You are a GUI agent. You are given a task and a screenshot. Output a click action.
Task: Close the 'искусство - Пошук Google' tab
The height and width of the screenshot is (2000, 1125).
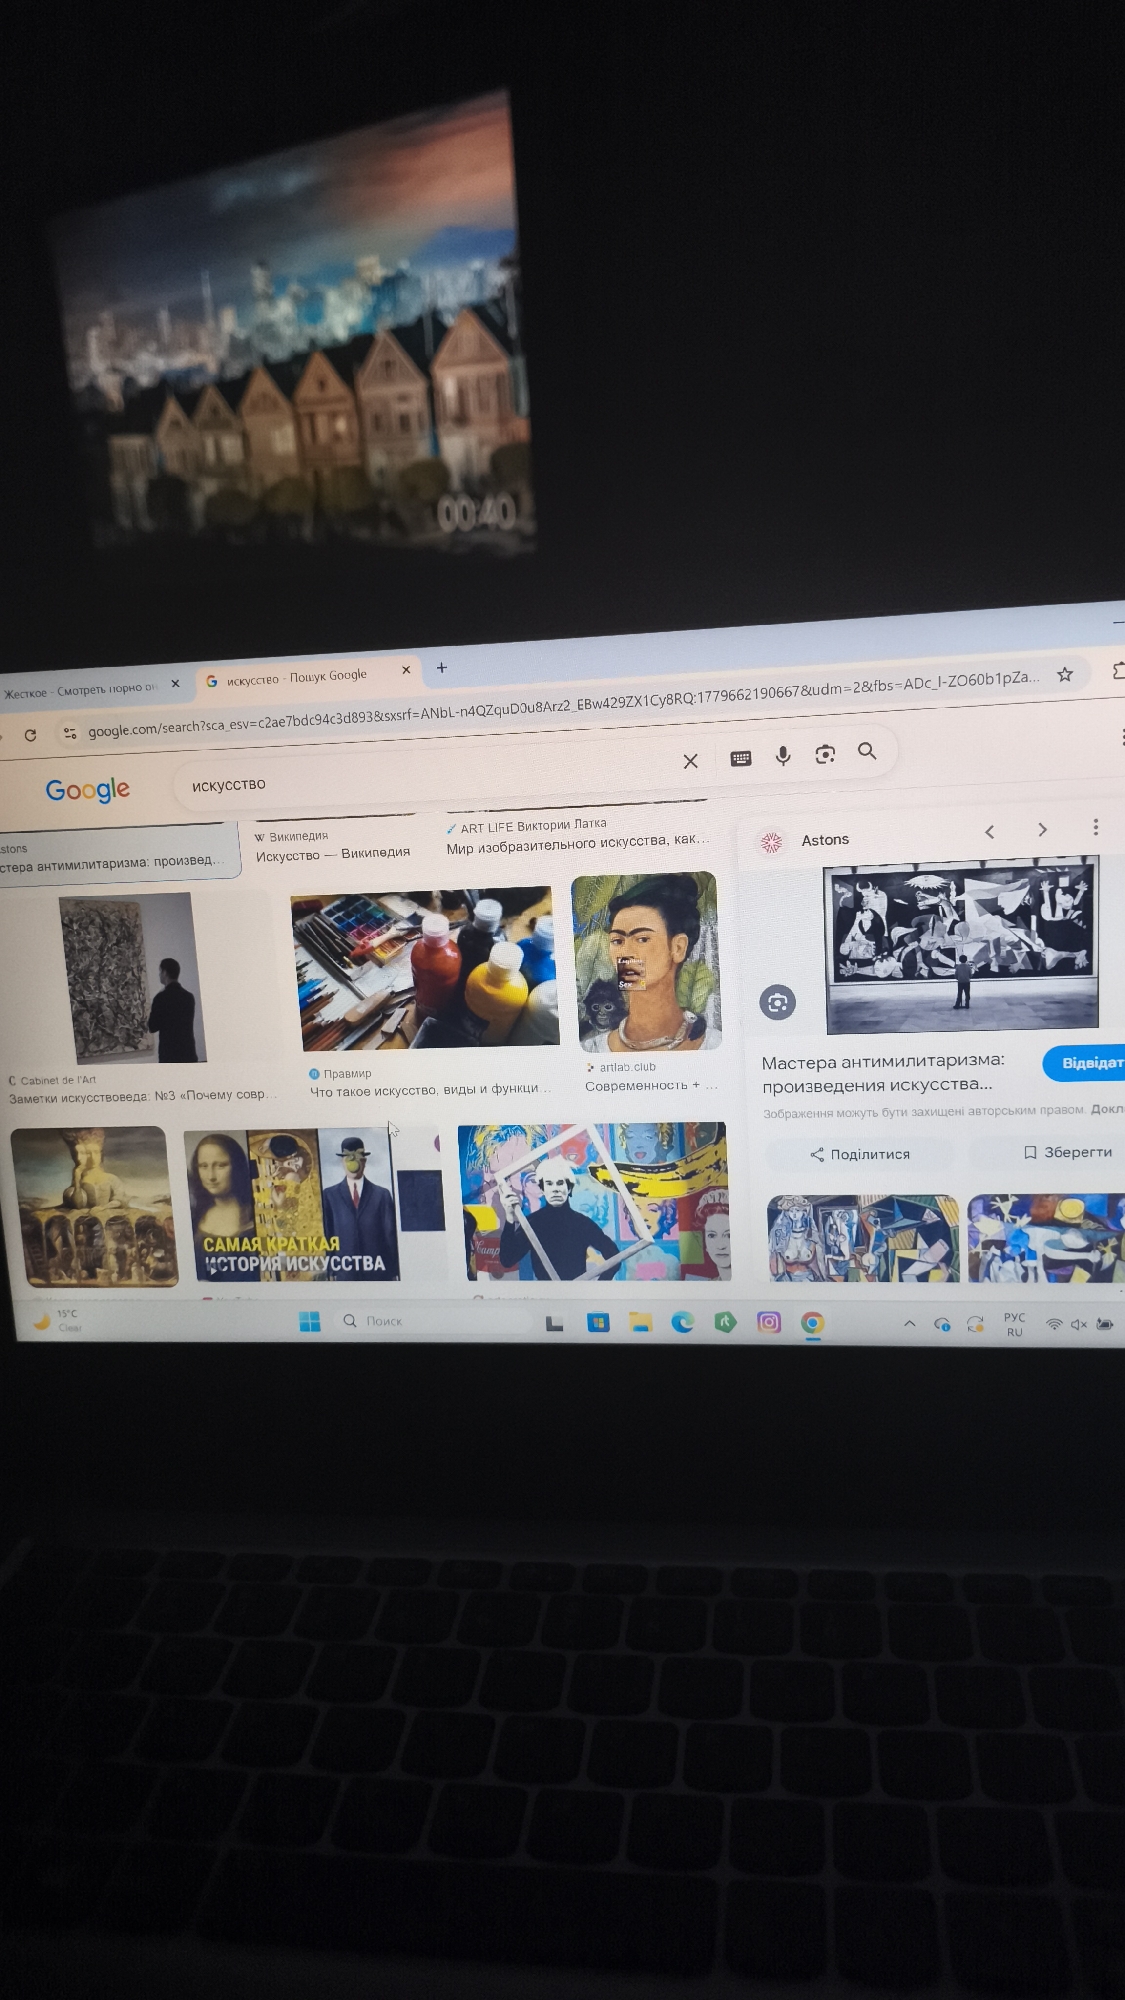tap(406, 670)
